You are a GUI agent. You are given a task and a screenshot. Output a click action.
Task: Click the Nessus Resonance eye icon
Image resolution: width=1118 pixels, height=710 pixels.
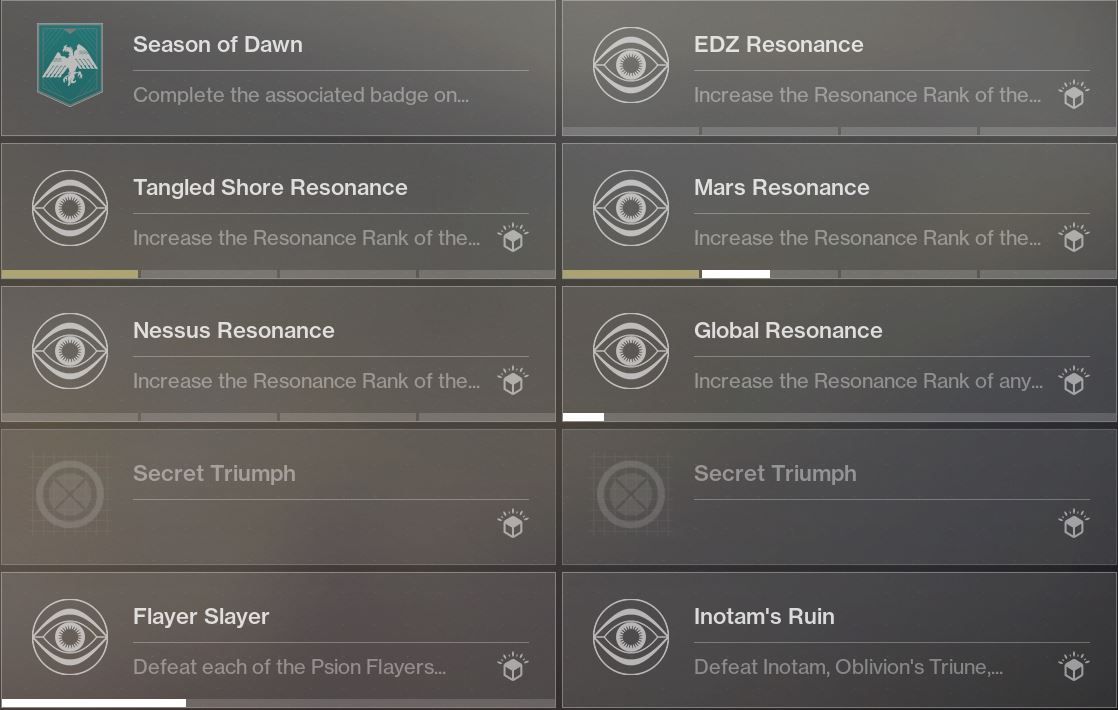coord(70,351)
